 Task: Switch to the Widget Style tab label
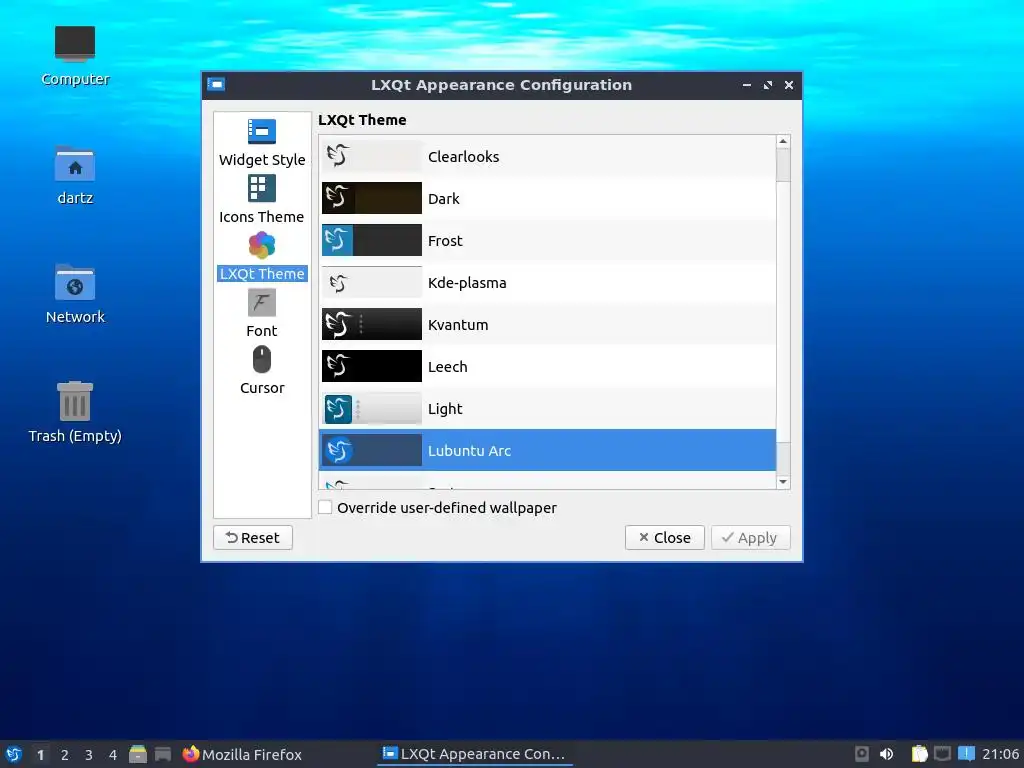coord(262,160)
